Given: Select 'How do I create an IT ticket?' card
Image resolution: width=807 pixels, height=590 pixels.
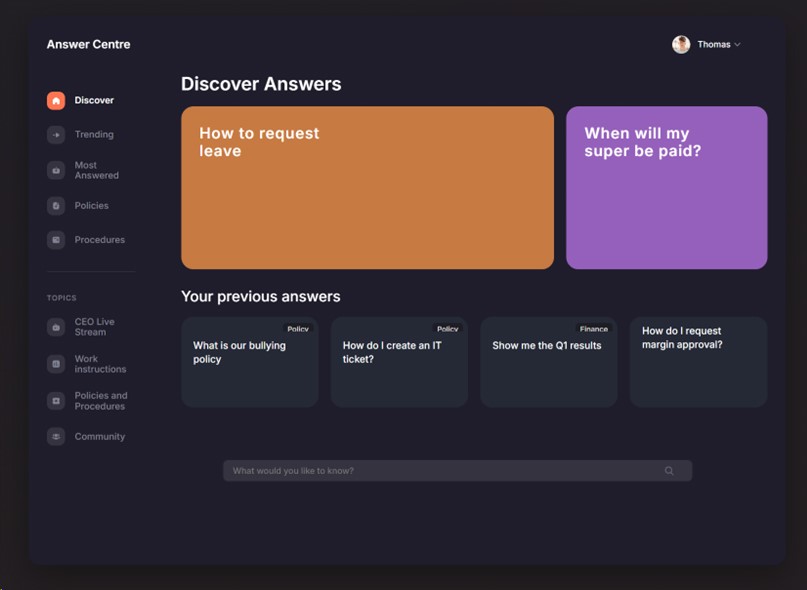Looking at the screenshot, I should [398, 362].
